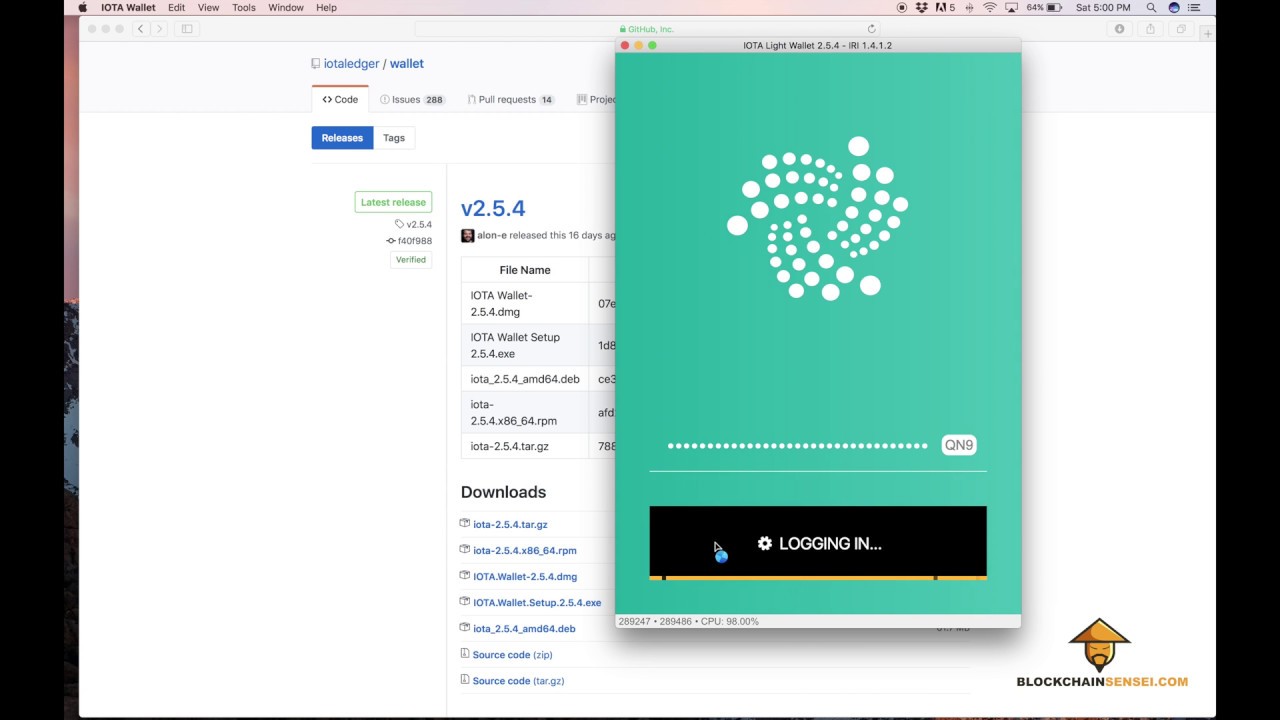Open the alon-e author link
Viewport: 1280px width, 720px height.
[491, 236]
